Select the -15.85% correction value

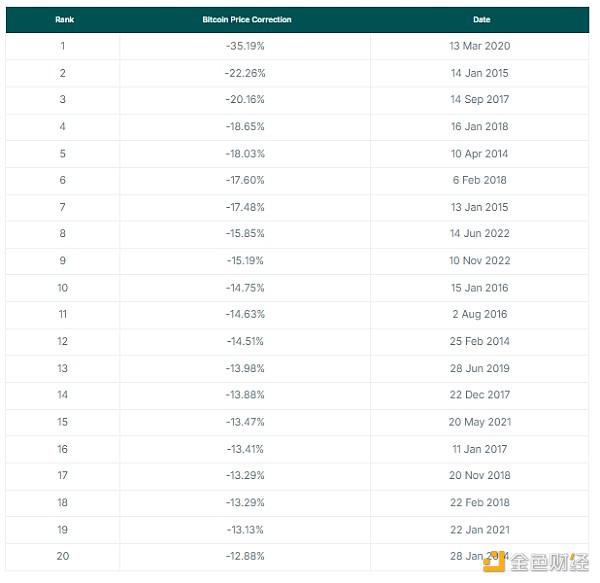click(x=245, y=234)
